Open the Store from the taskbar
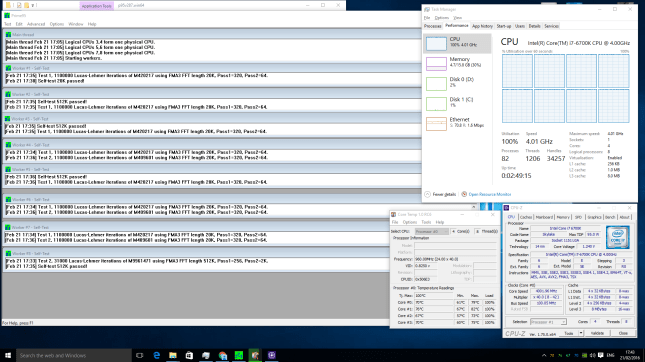645x362 pixels. [189, 355]
